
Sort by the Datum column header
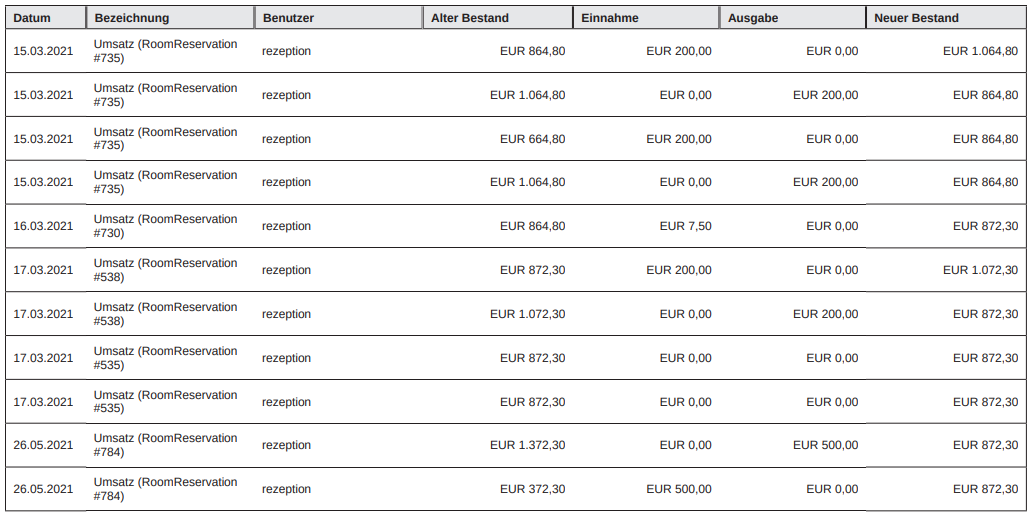tap(32, 18)
